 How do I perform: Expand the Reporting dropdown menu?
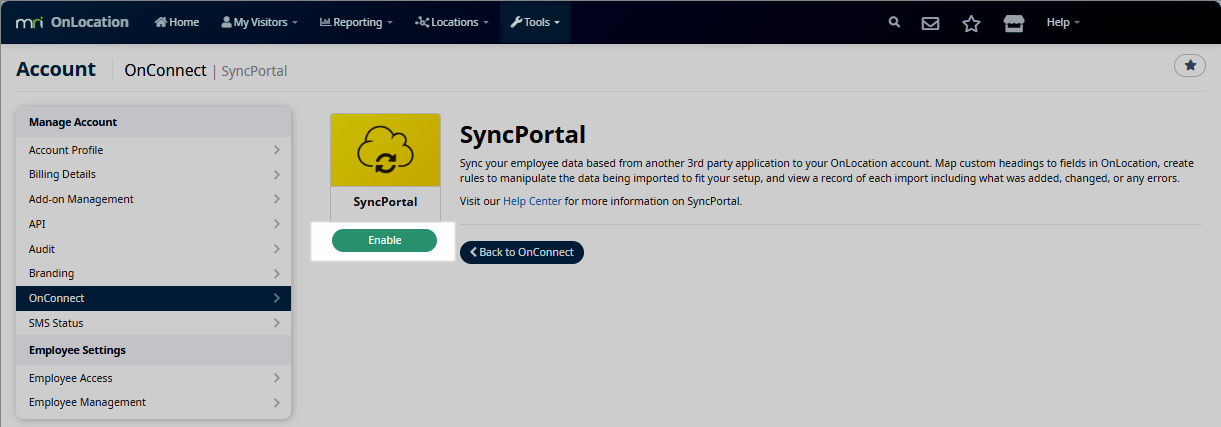355,22
